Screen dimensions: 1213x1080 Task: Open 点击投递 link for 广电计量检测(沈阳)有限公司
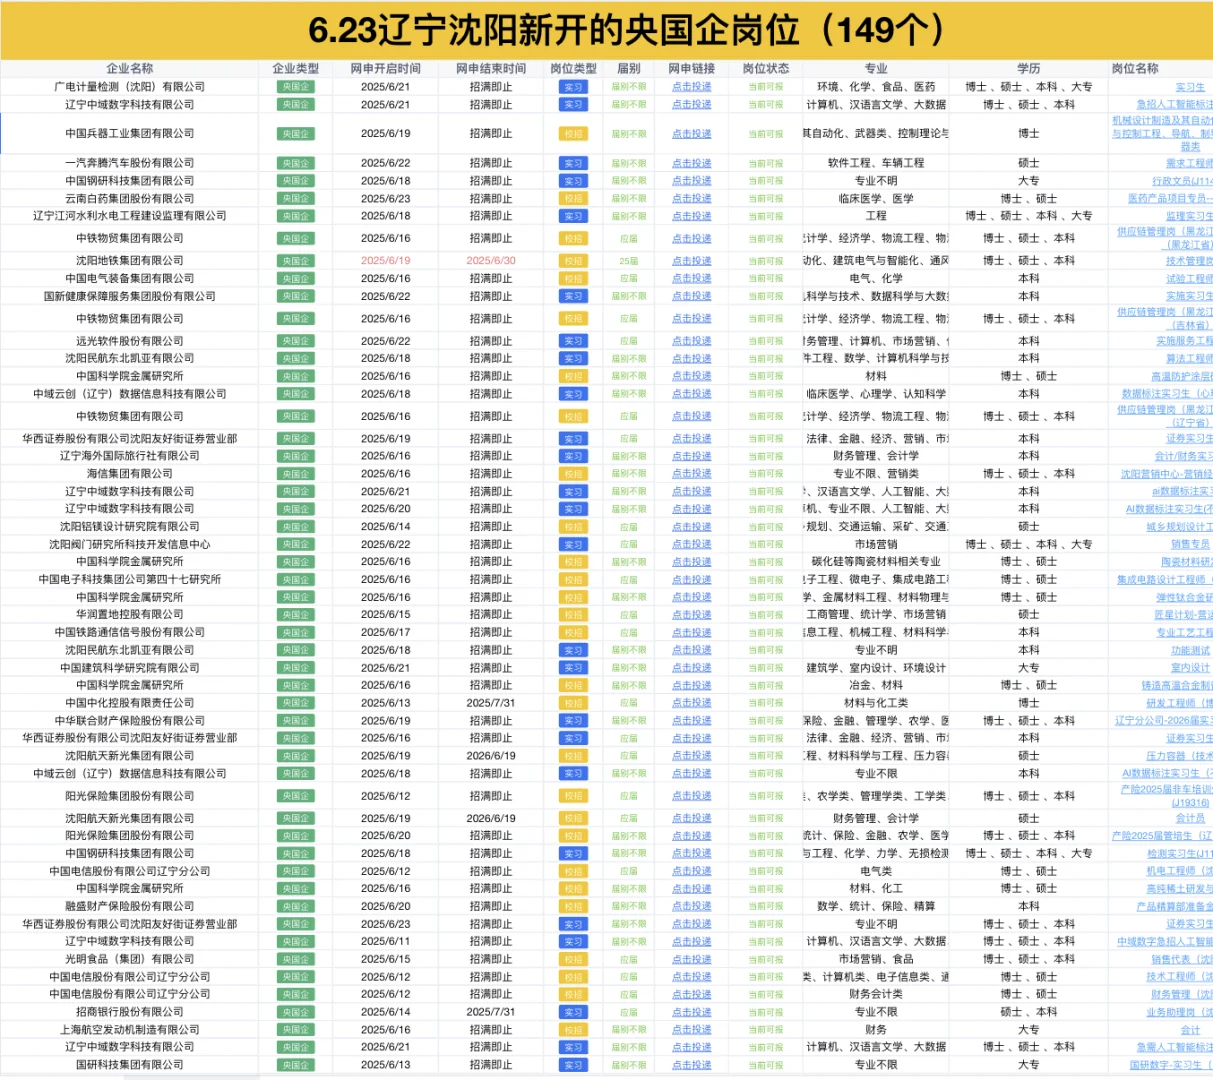tap(692, 87)
